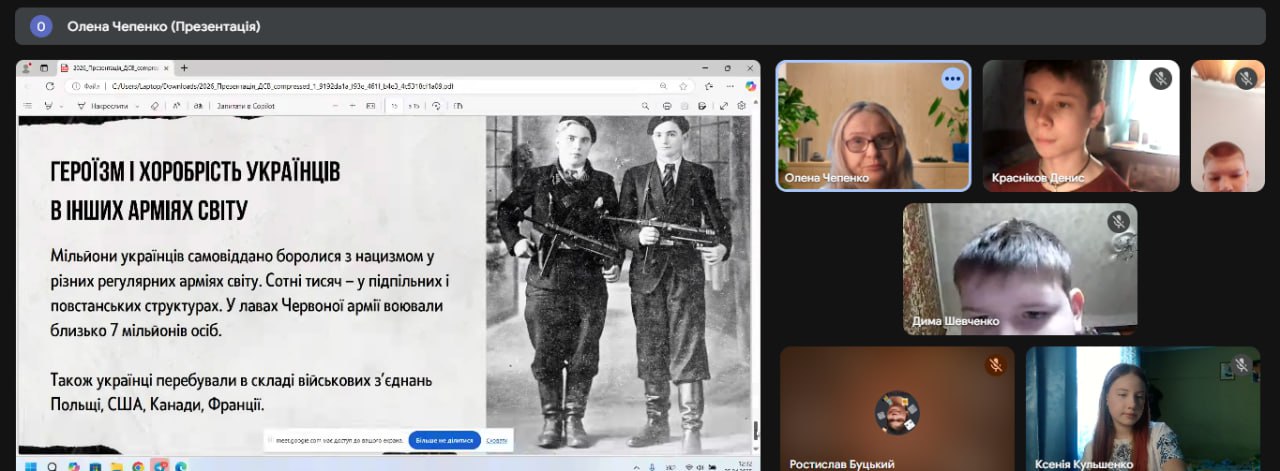Toggle the muted microphone on Красніков Денис's tile
Viewport: 1280px width, 471px height.
point(1160,78)
